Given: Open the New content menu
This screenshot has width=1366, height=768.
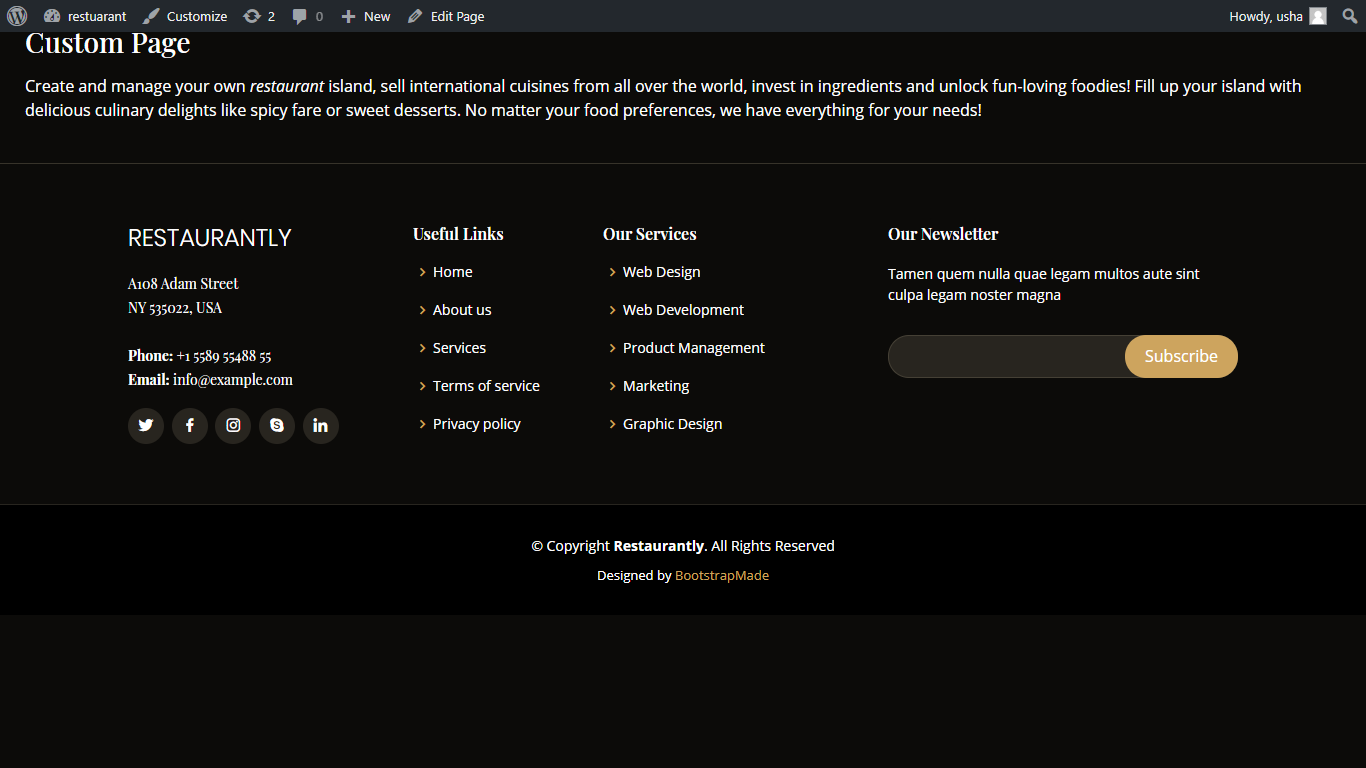Looking at the screenshot, I should [x=366, y=16].
